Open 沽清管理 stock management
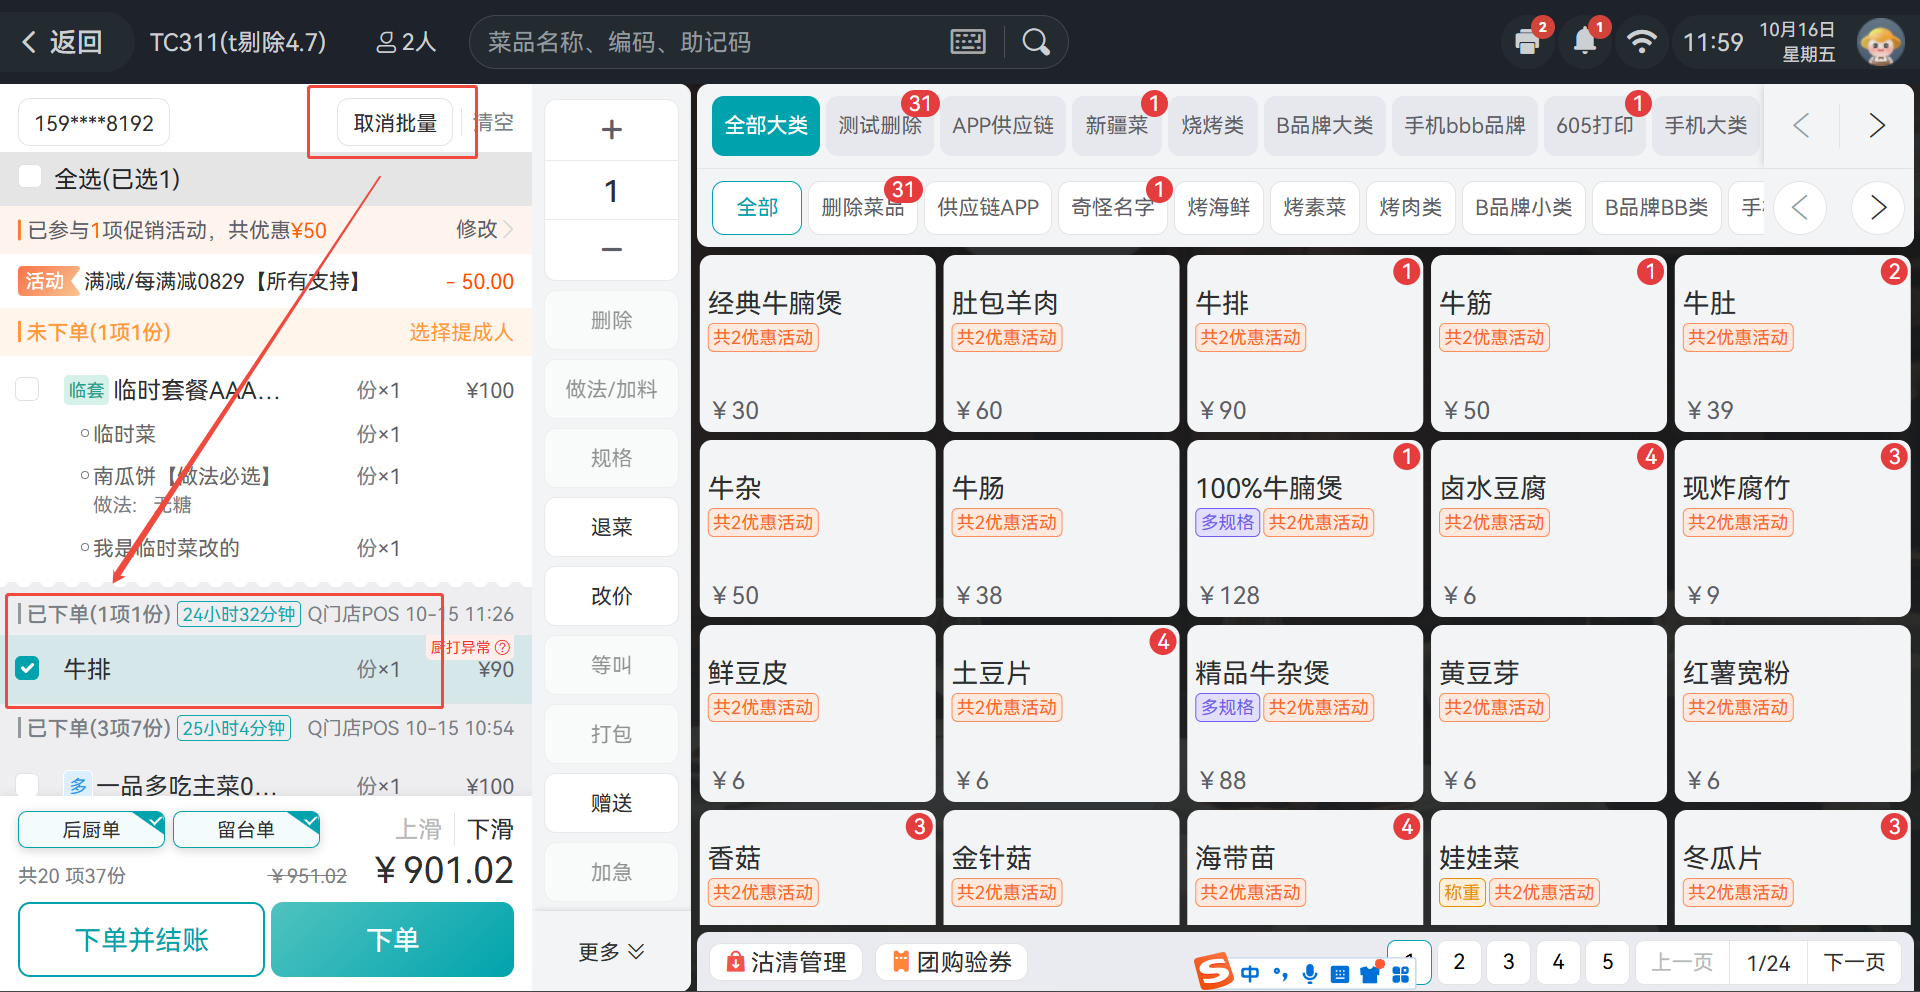 786,962
